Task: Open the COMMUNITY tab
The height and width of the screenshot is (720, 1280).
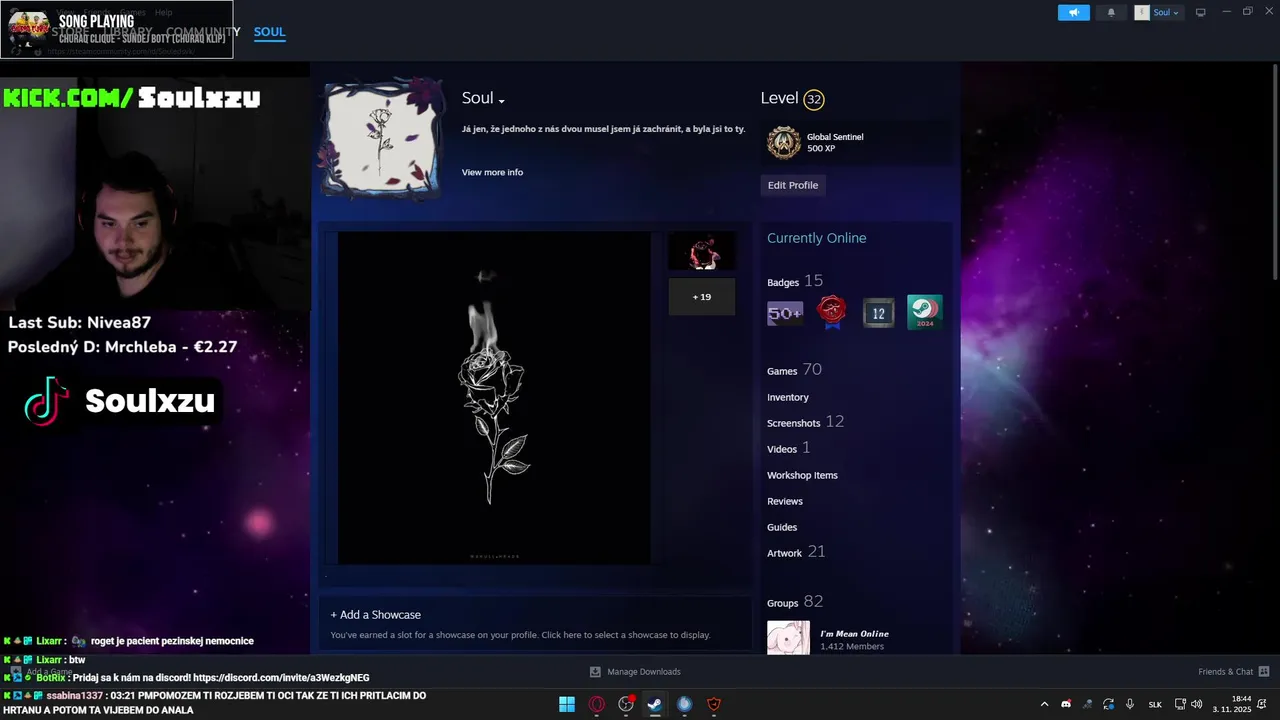Action: pos(203,32)
